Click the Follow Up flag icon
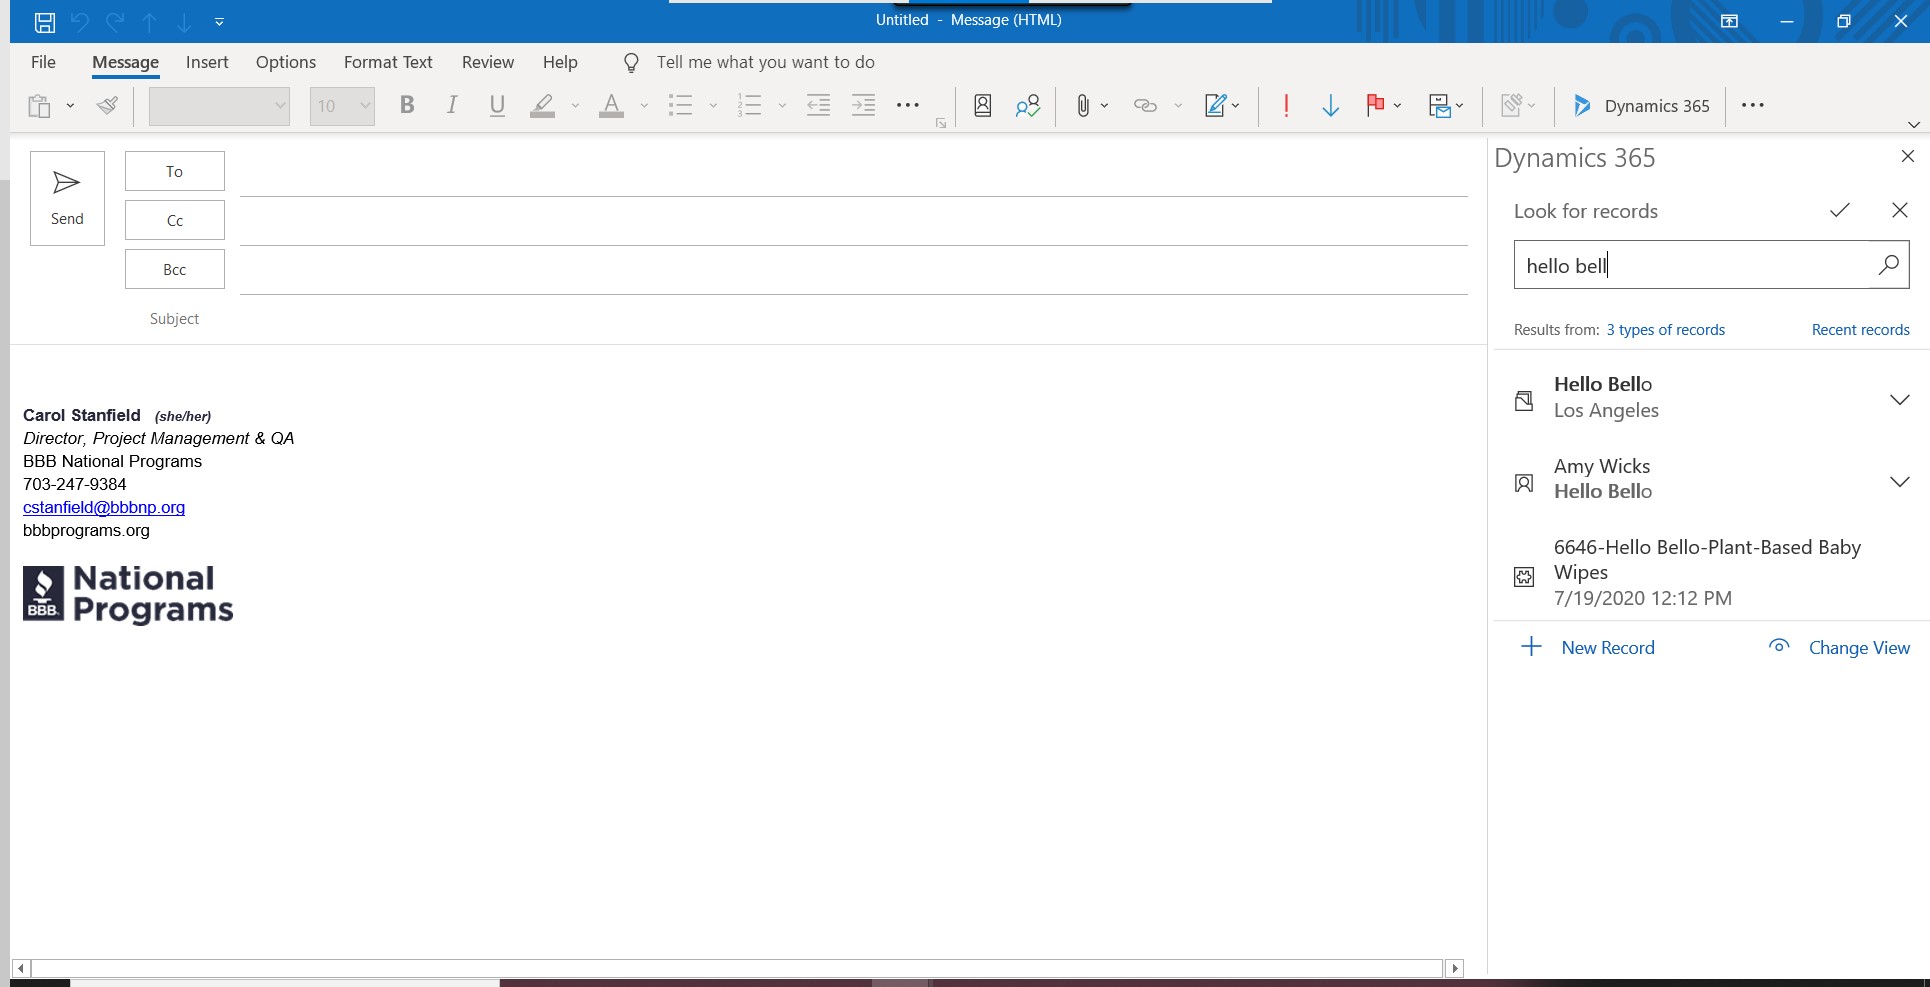 (1376, 105)
